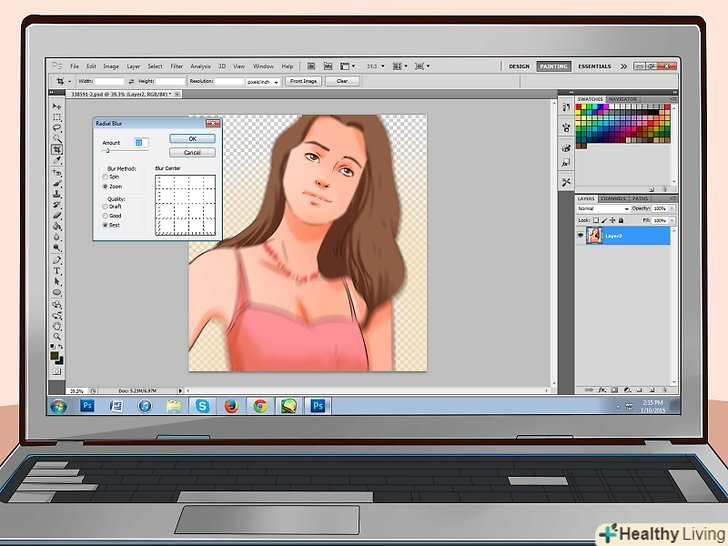Viewport: 728px width, 546px height.
Task: Select the Lasso tool
Action: 57,128
